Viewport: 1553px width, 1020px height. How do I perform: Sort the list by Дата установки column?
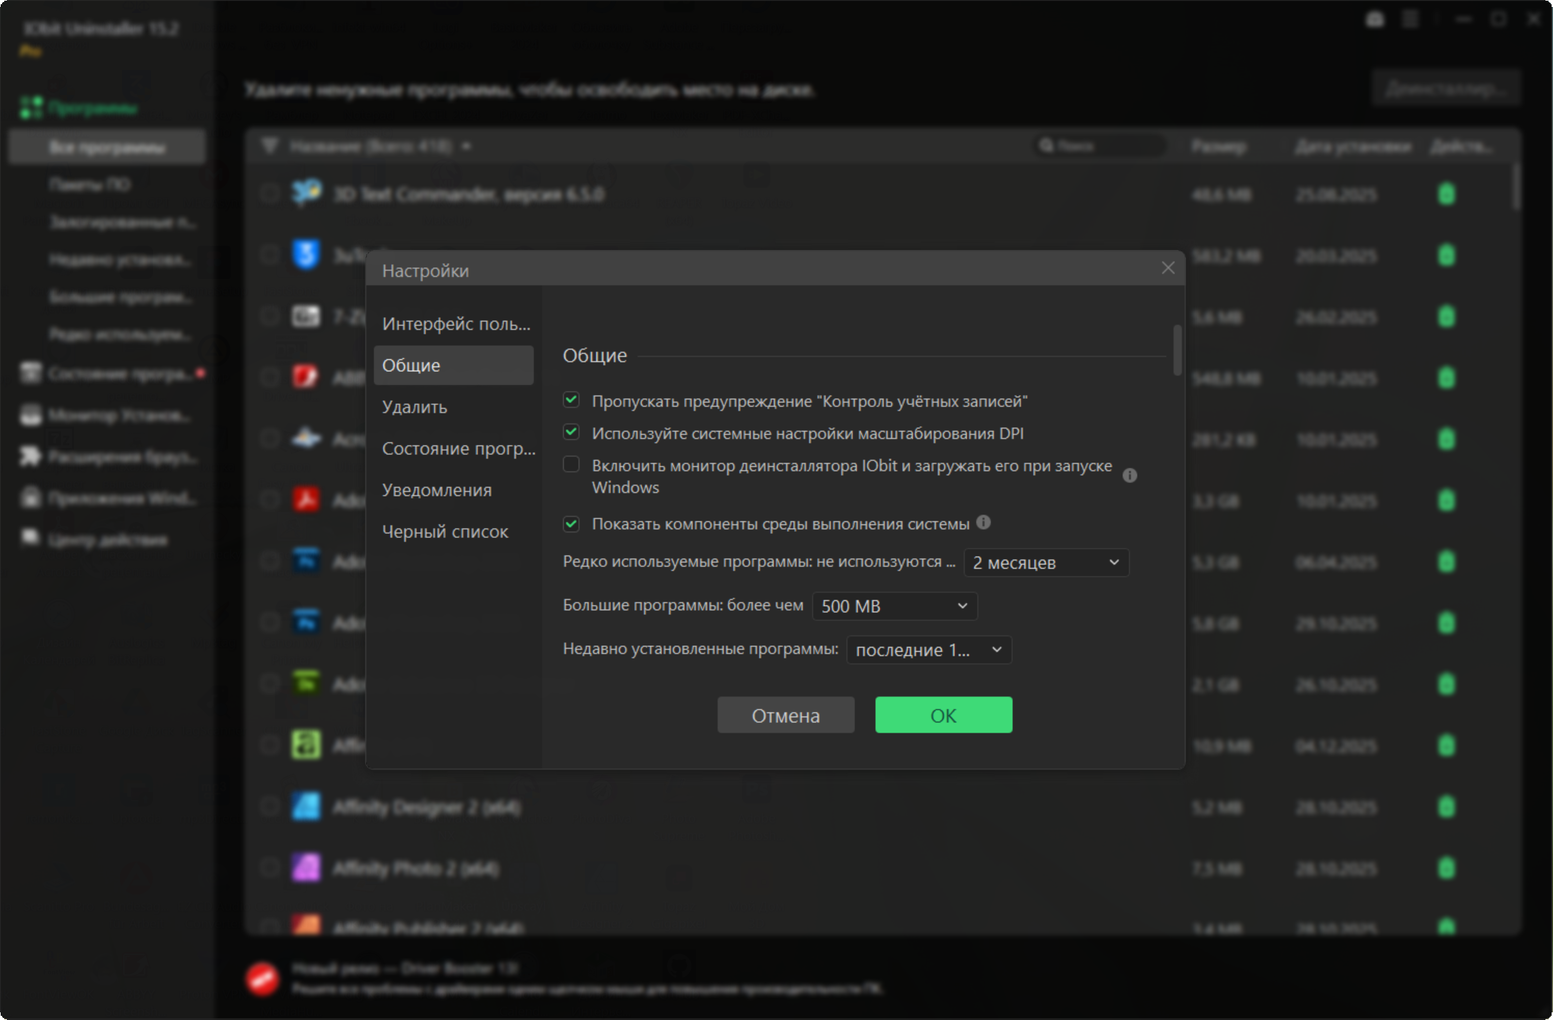click(x=1353, y=146)
